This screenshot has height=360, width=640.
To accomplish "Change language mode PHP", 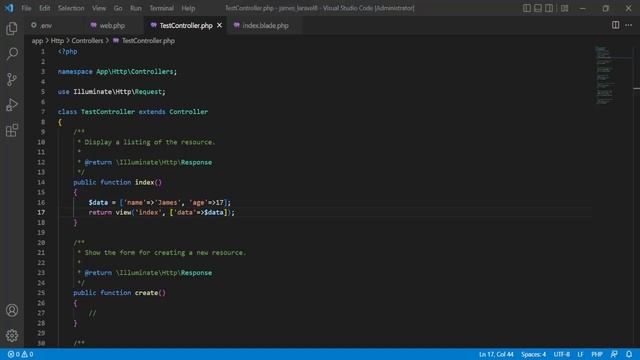I will tap(597, 354).
